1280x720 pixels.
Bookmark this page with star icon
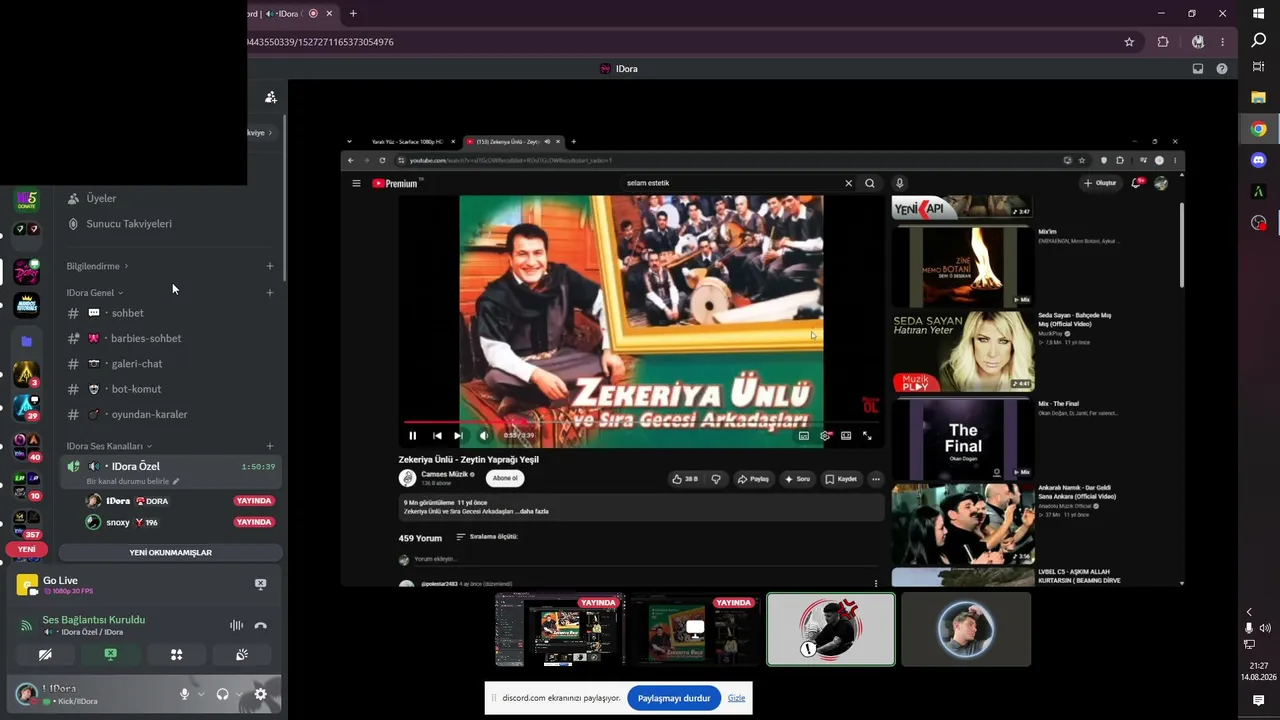coord(1129,42)
